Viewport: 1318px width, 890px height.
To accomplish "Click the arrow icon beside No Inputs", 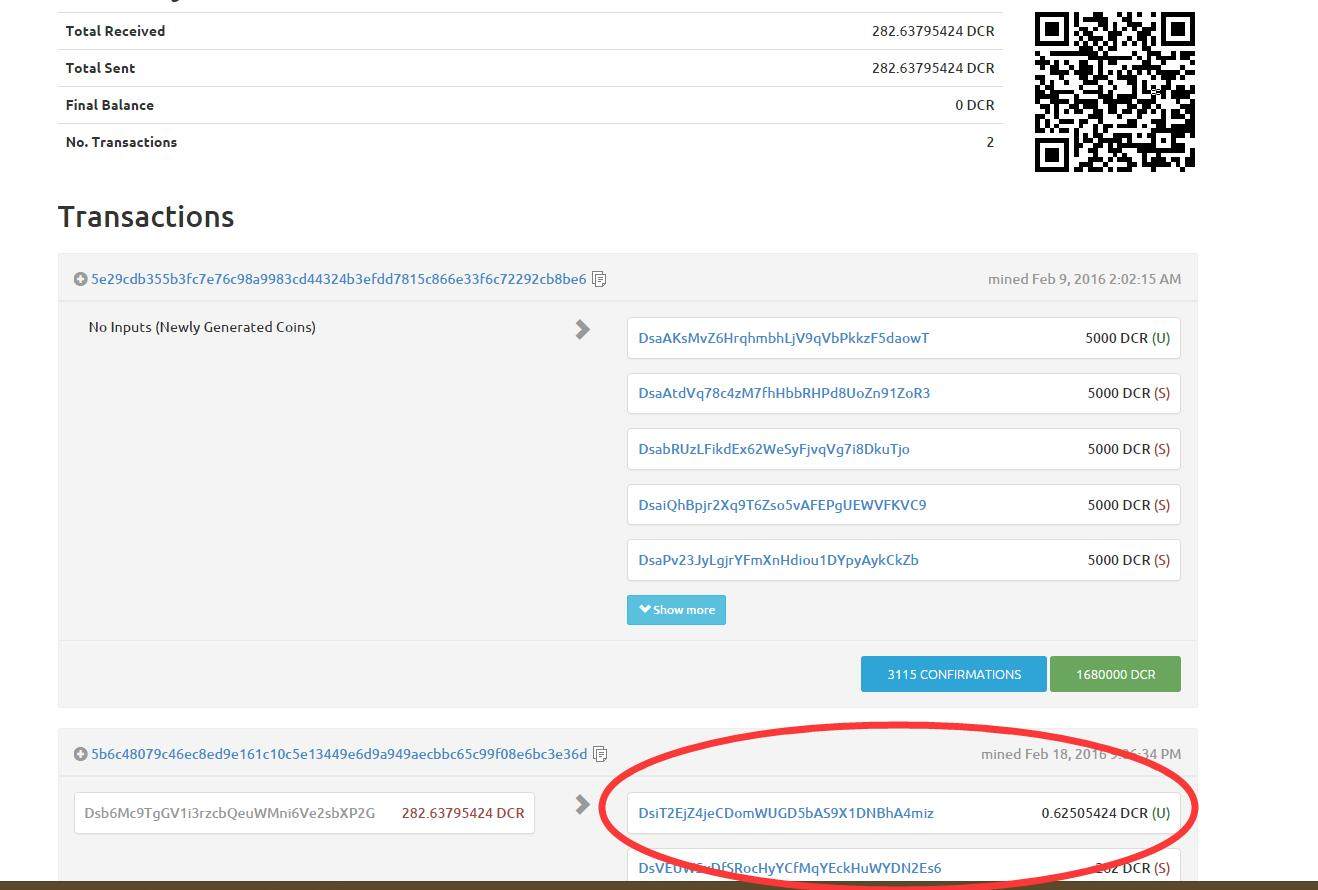I will coord(583,329).
